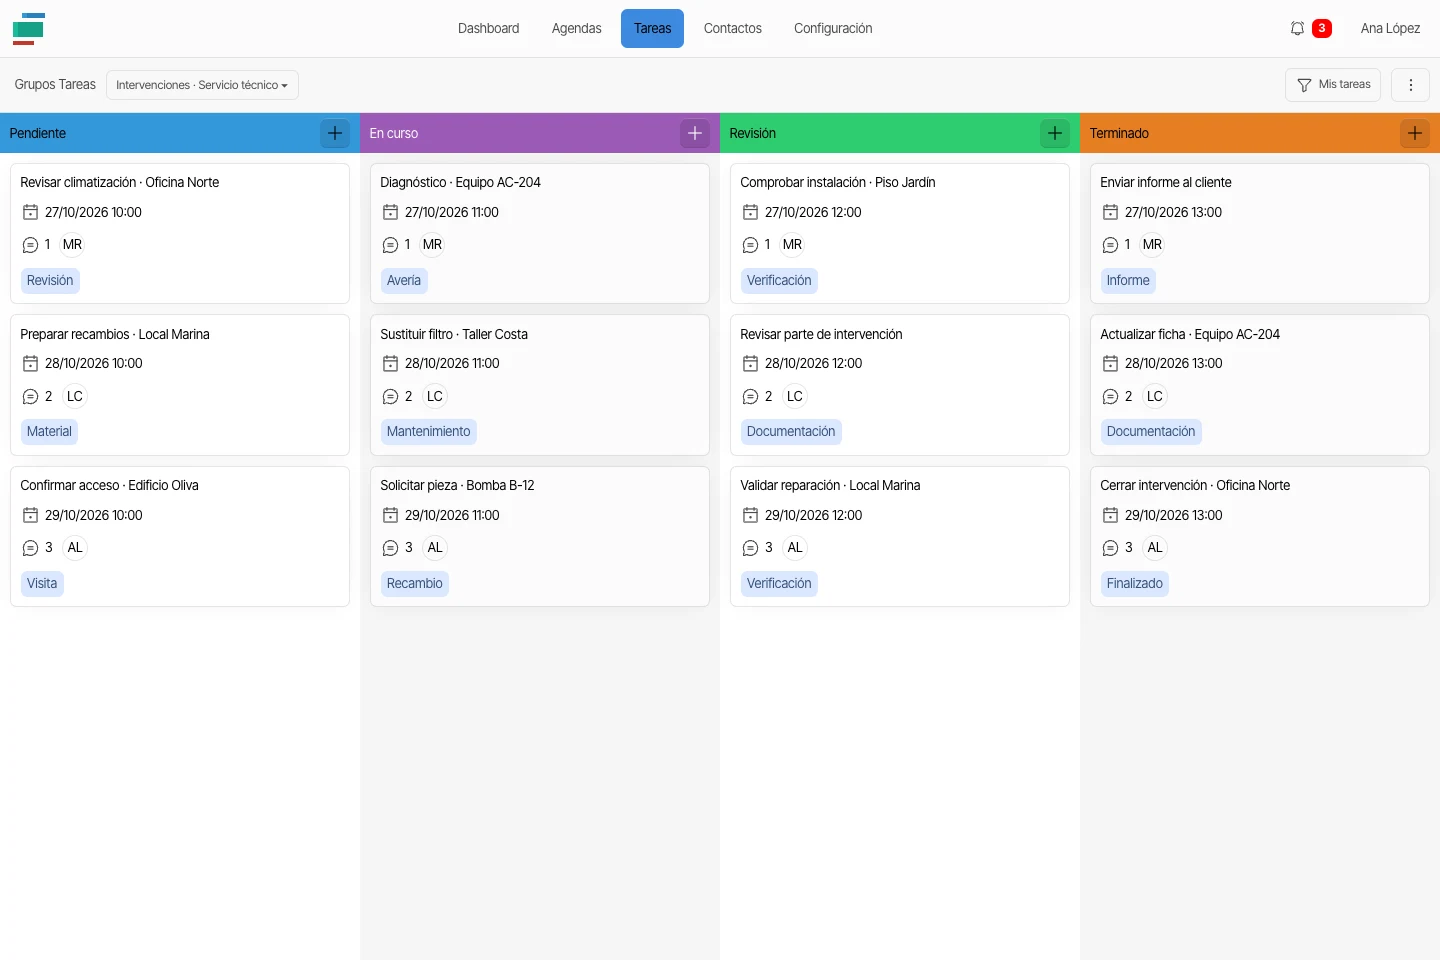The image size is (1440, 960).
Task: Add a task to Pendiente column
Action: click(335, 133)
